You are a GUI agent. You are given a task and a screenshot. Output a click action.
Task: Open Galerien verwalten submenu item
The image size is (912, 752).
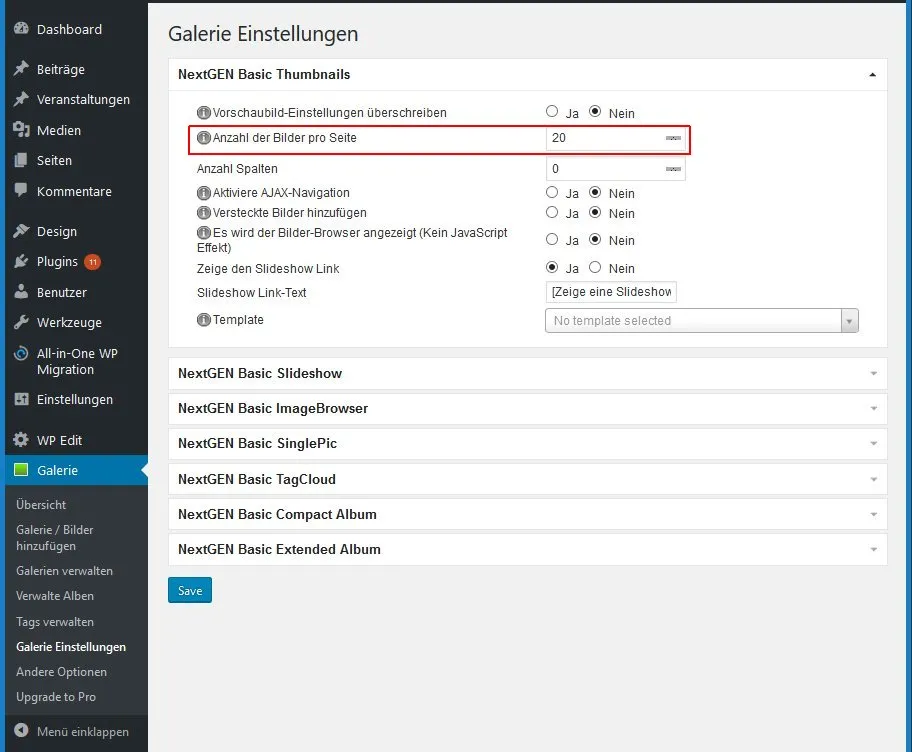(x=65, y=571)
